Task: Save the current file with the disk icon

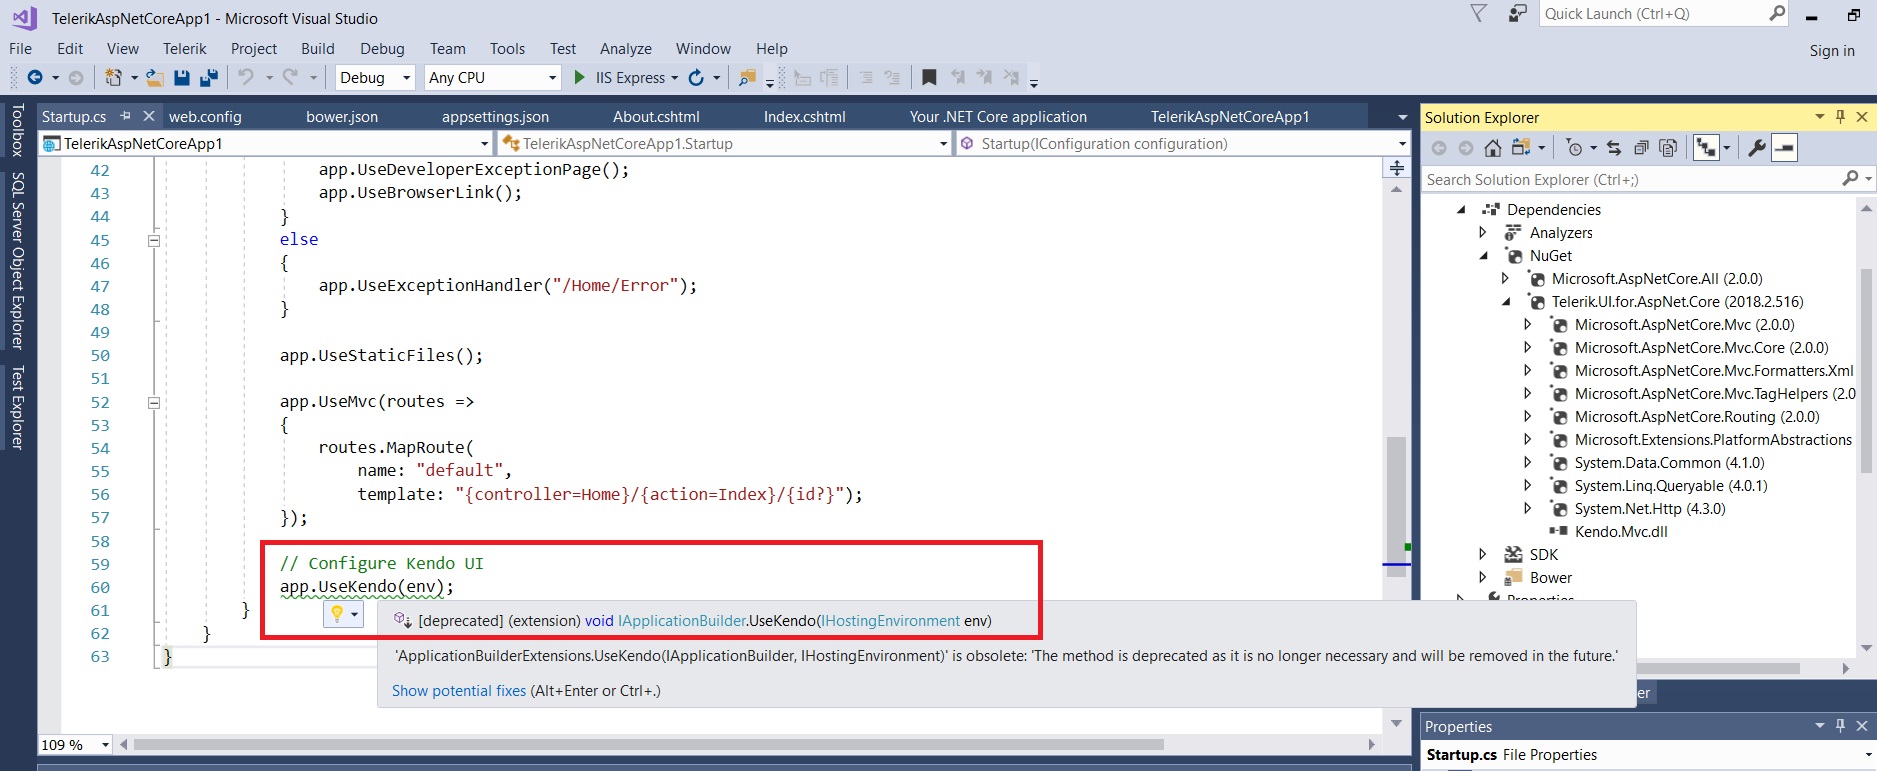Action: (x=182, y=77)
